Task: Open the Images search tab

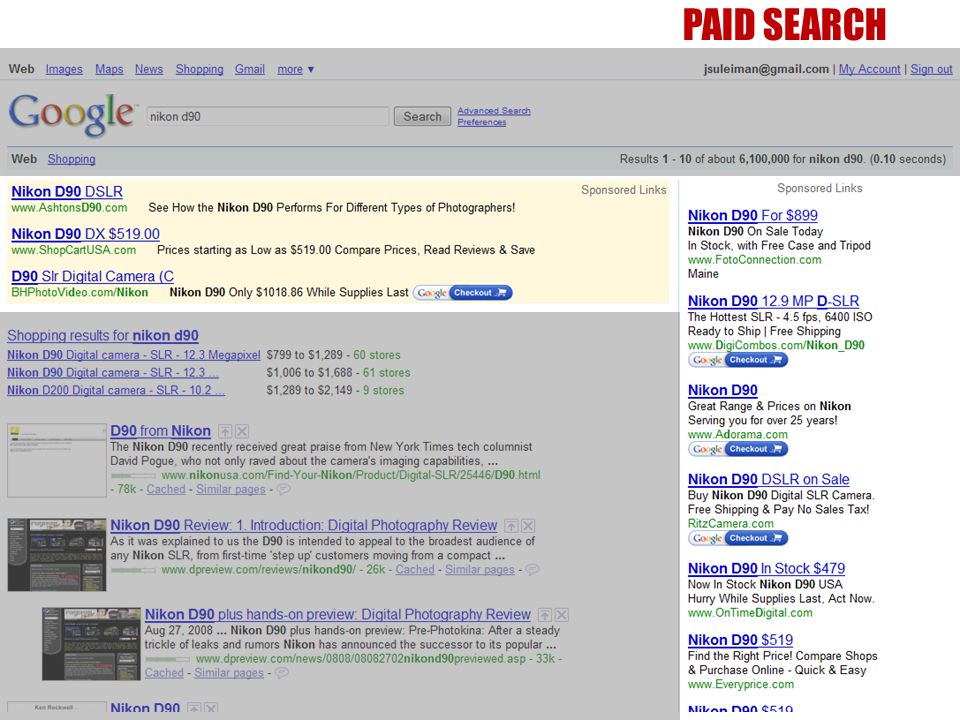Action: tap(64, 69)
